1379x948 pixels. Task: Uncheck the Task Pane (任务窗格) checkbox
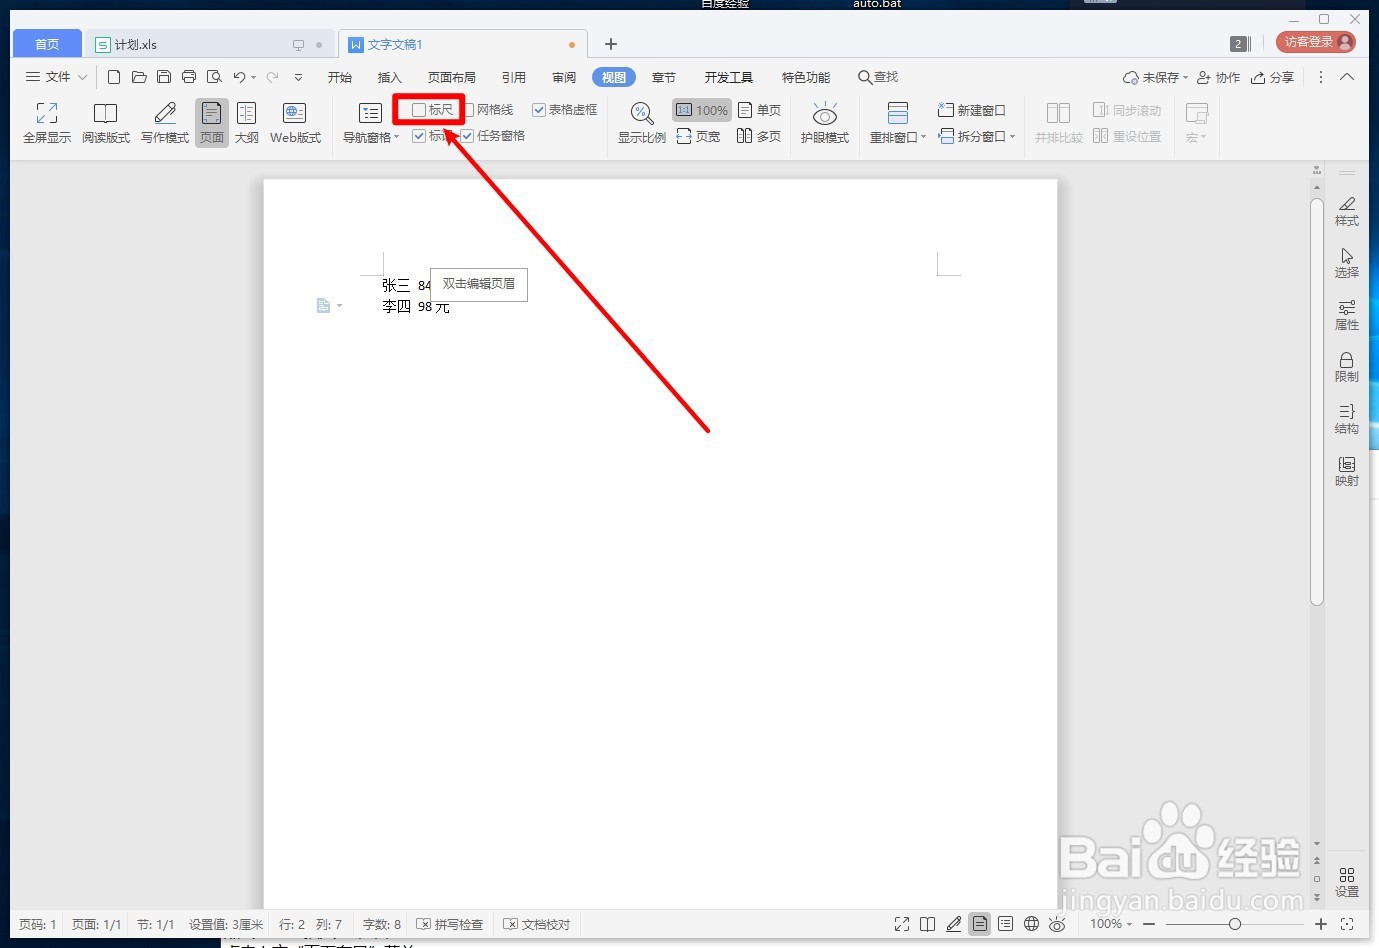tap(467, 136)
